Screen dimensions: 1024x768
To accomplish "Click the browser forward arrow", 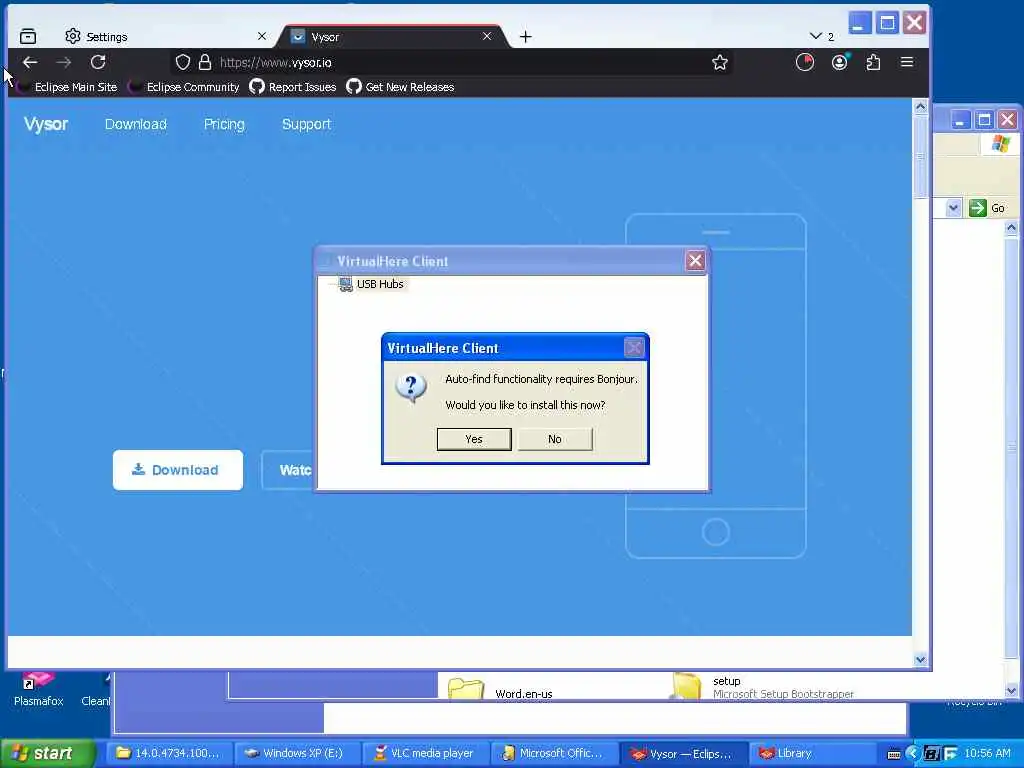I will [63, 63].
